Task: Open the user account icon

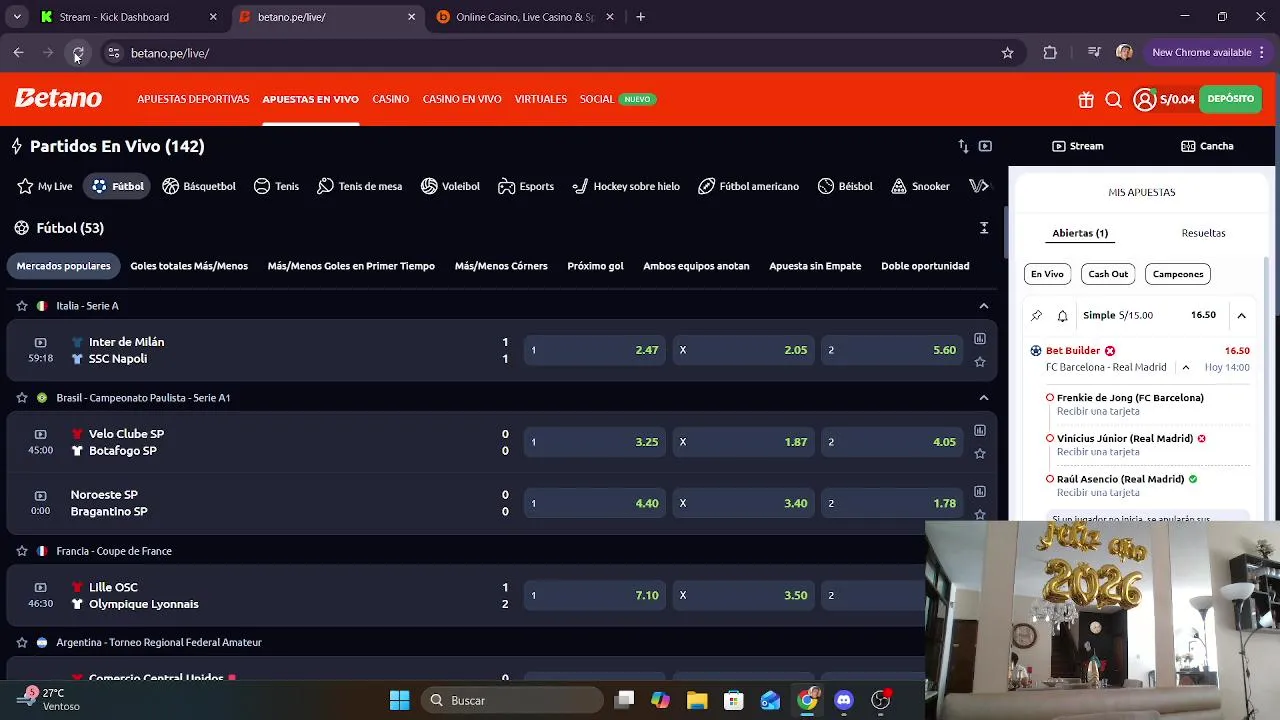Action: (x=1145, y=99)
